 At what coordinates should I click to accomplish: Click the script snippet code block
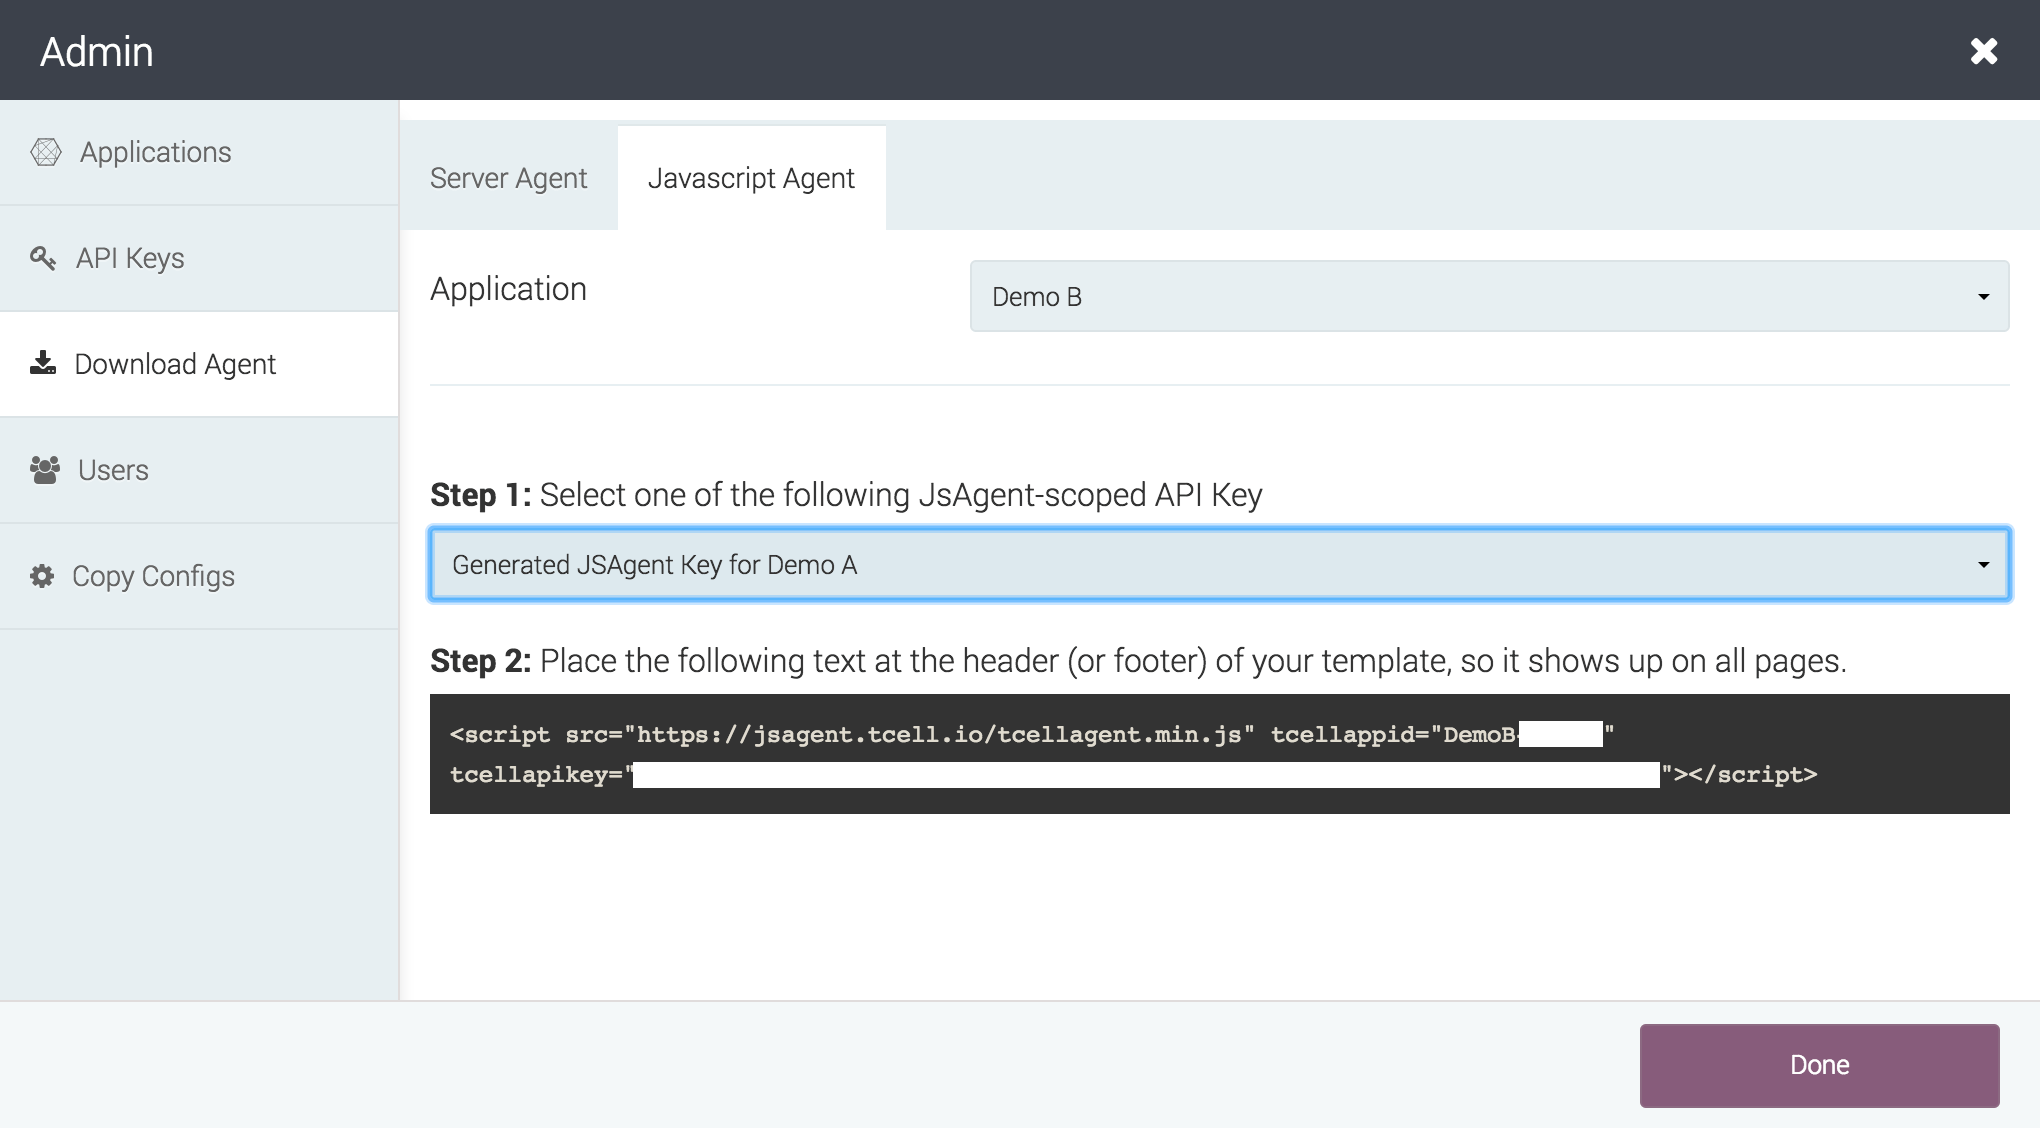1220,754
